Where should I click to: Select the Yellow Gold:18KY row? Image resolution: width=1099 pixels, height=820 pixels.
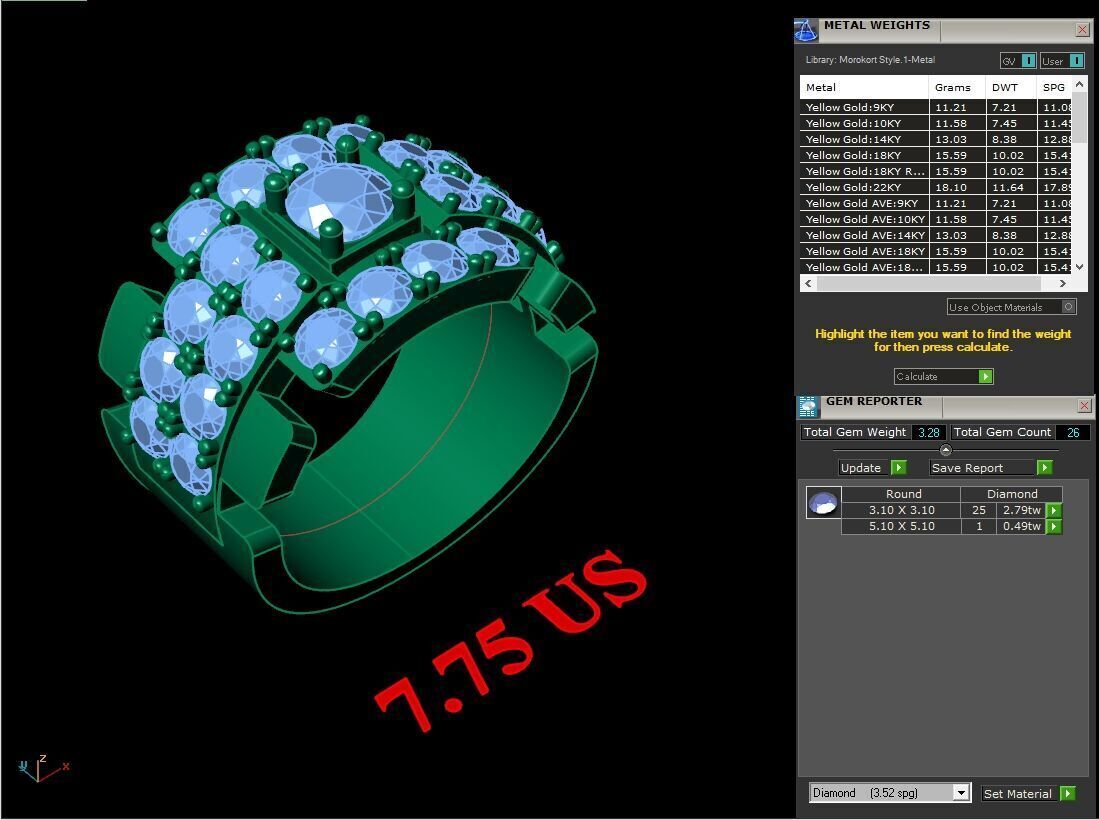[936, 156]
